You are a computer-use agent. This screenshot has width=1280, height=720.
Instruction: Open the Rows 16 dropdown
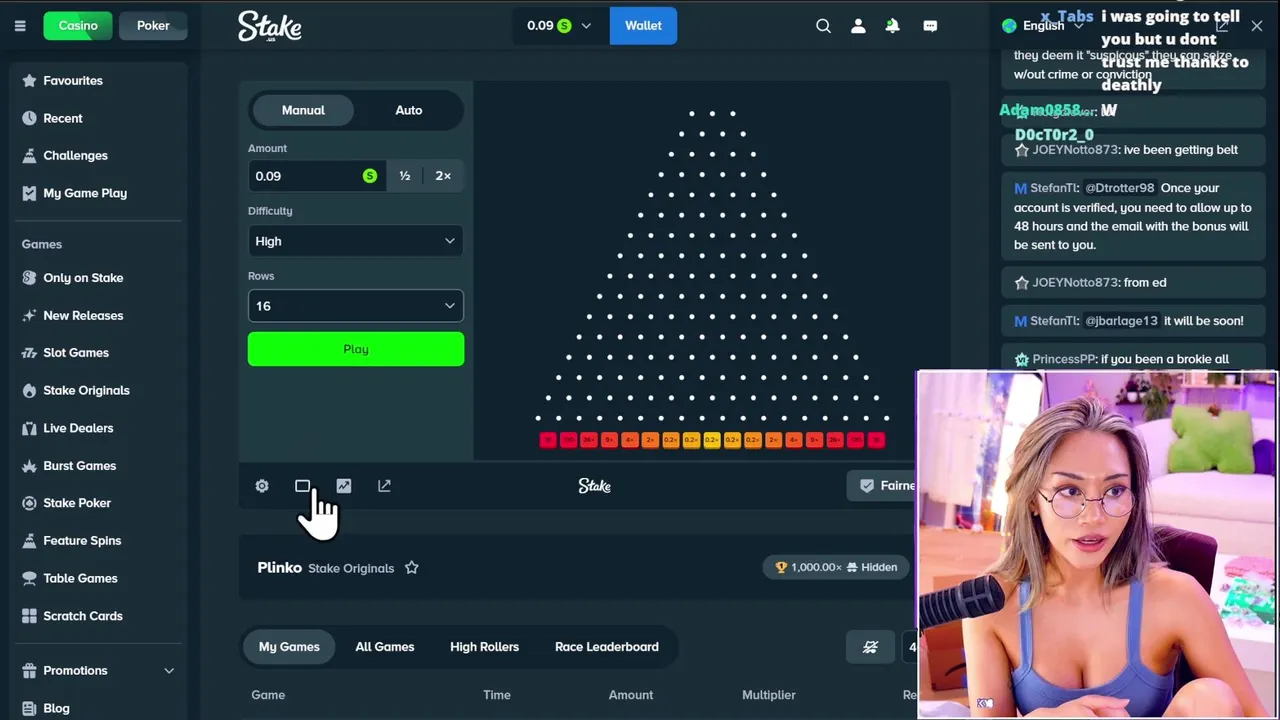tap(356, 306)
